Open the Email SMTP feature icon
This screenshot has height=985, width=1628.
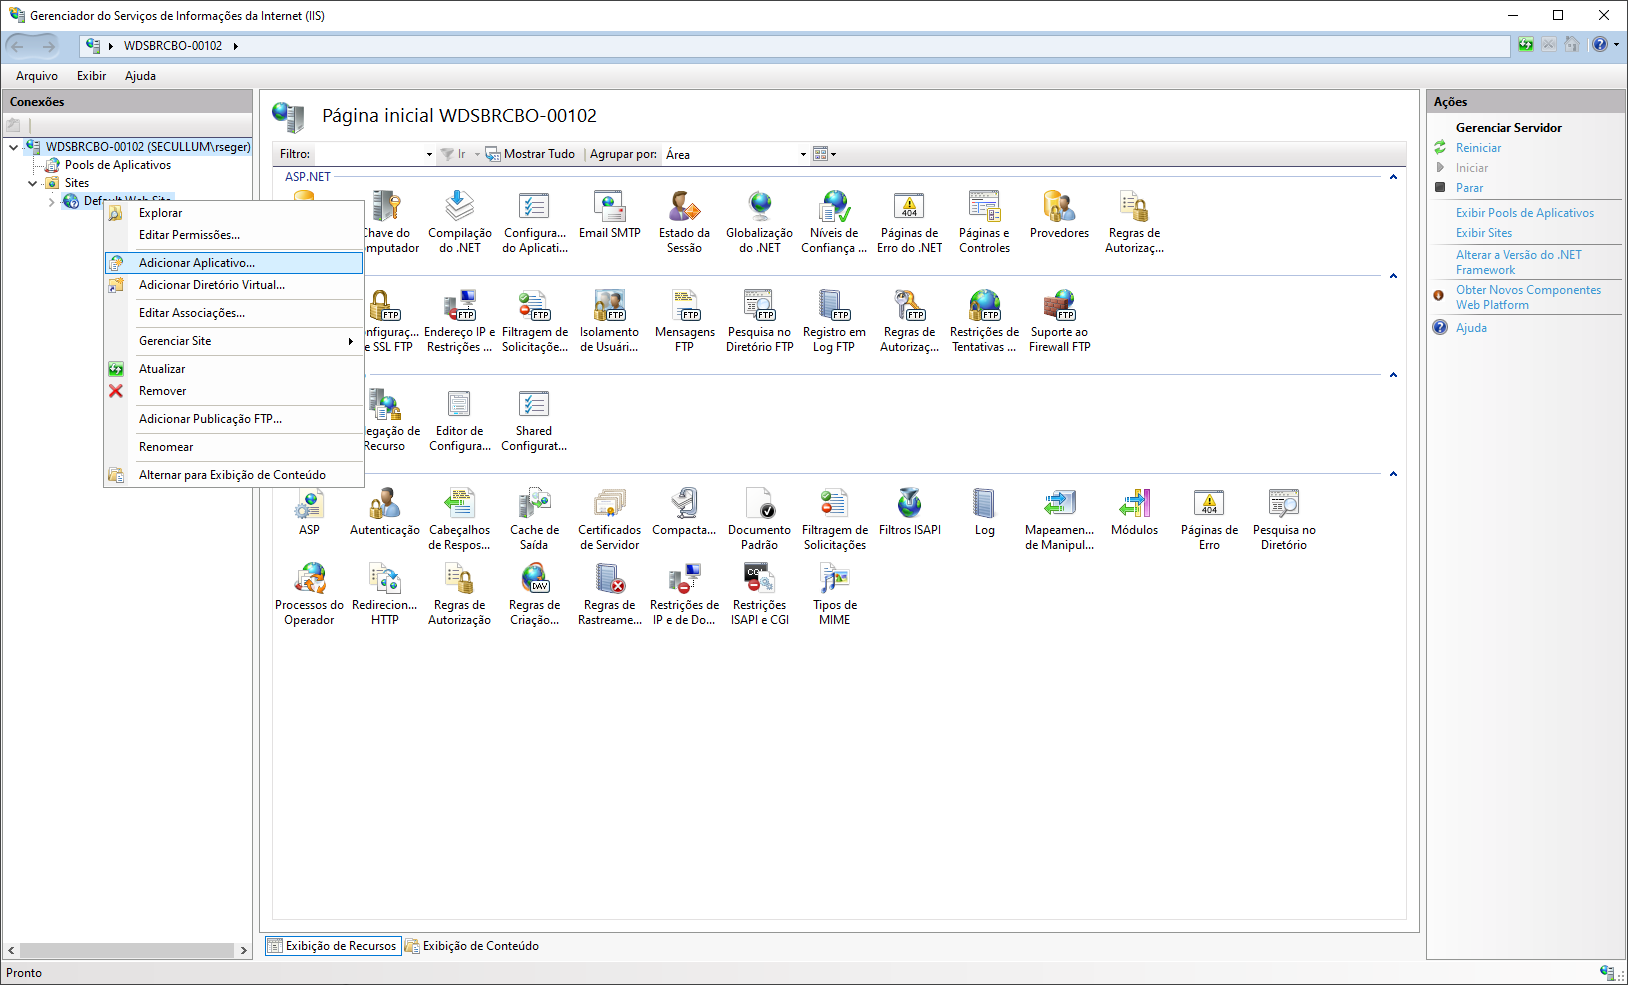point(609,215)
